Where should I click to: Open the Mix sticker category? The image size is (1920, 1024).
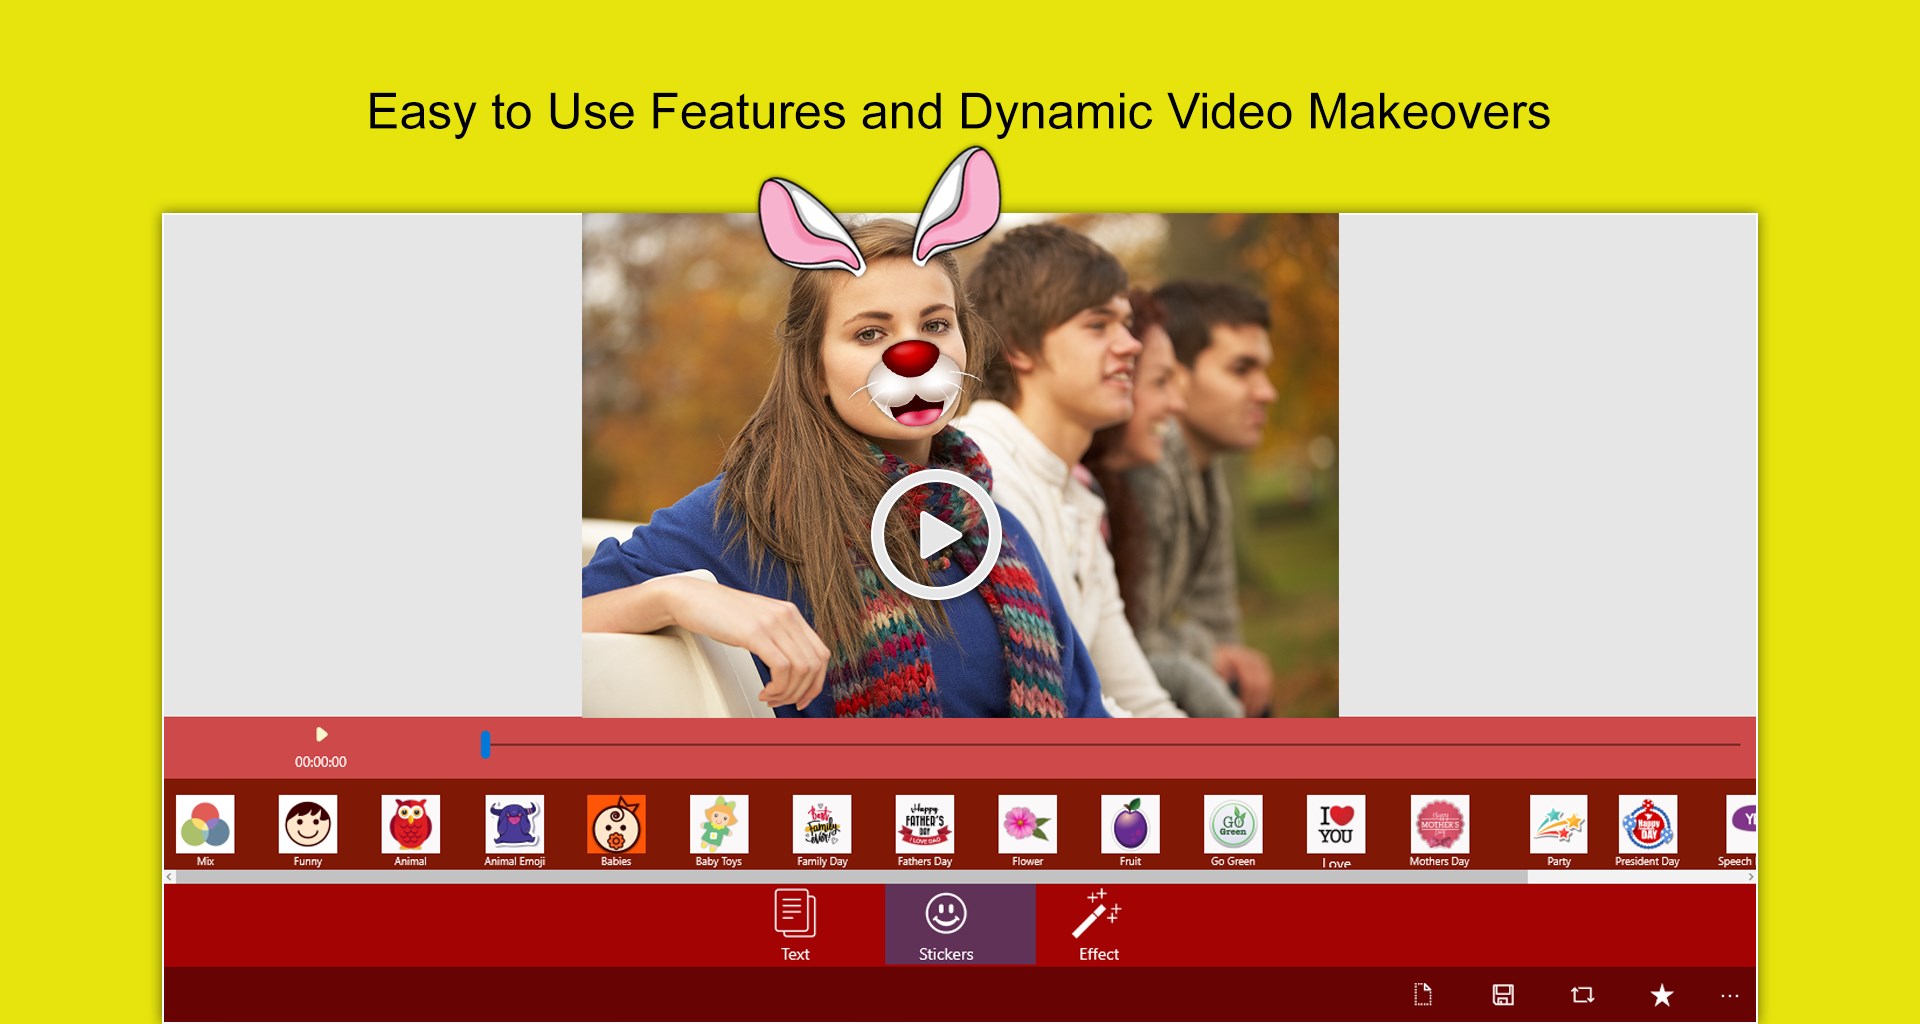tap(205, 830)
